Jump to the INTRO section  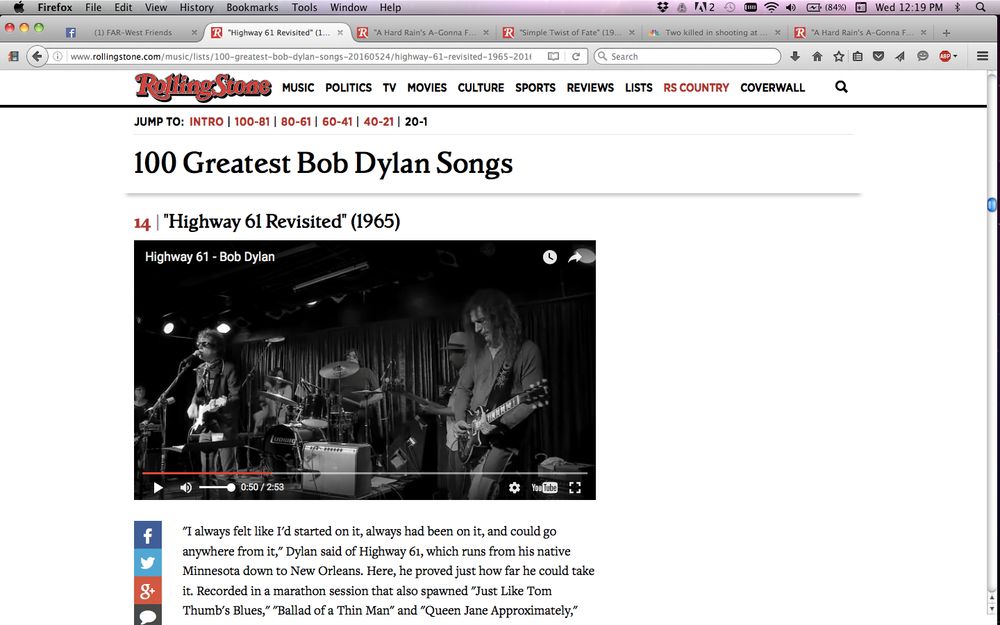pos(206,121)
